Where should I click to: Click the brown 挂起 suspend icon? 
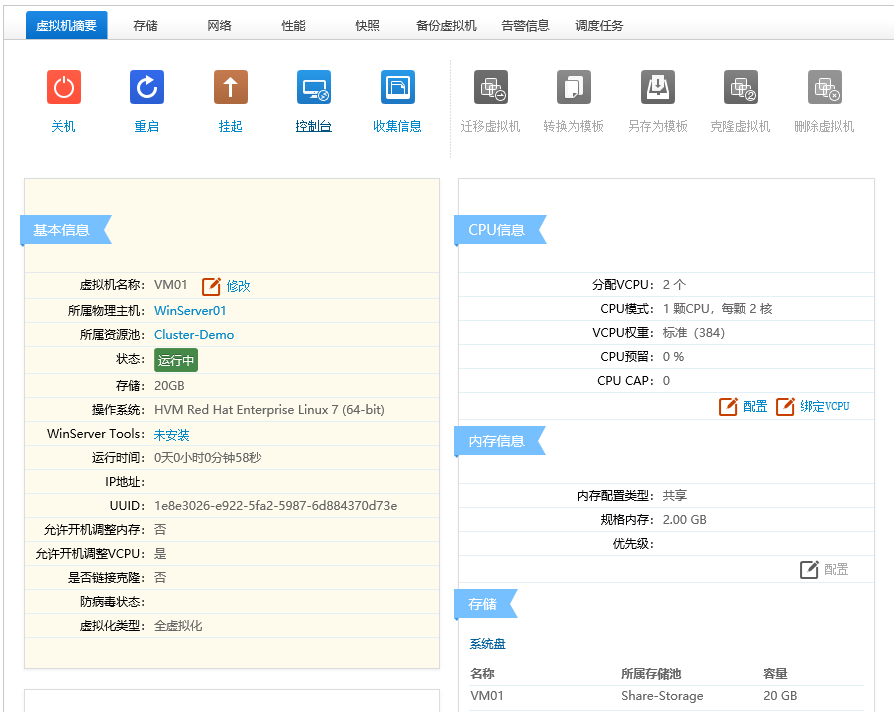pos(231,87)
